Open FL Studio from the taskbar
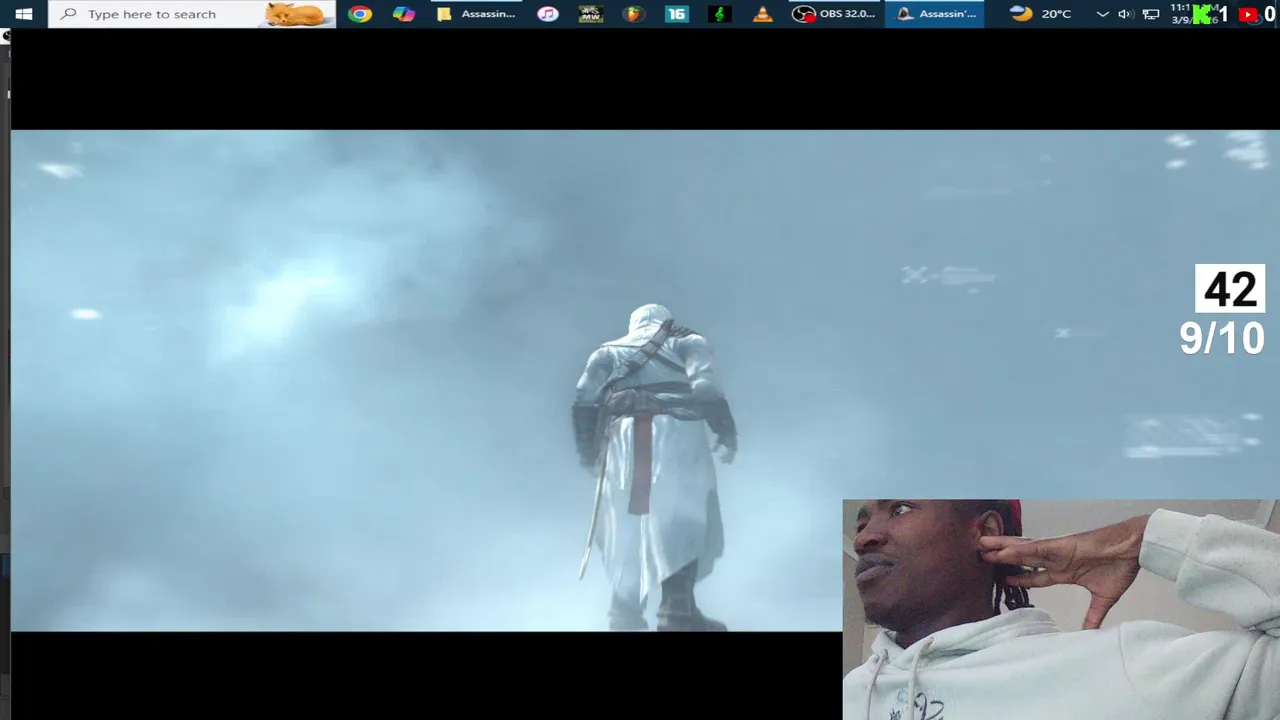This screenshot has height=720, width=1280. (634, 14)
